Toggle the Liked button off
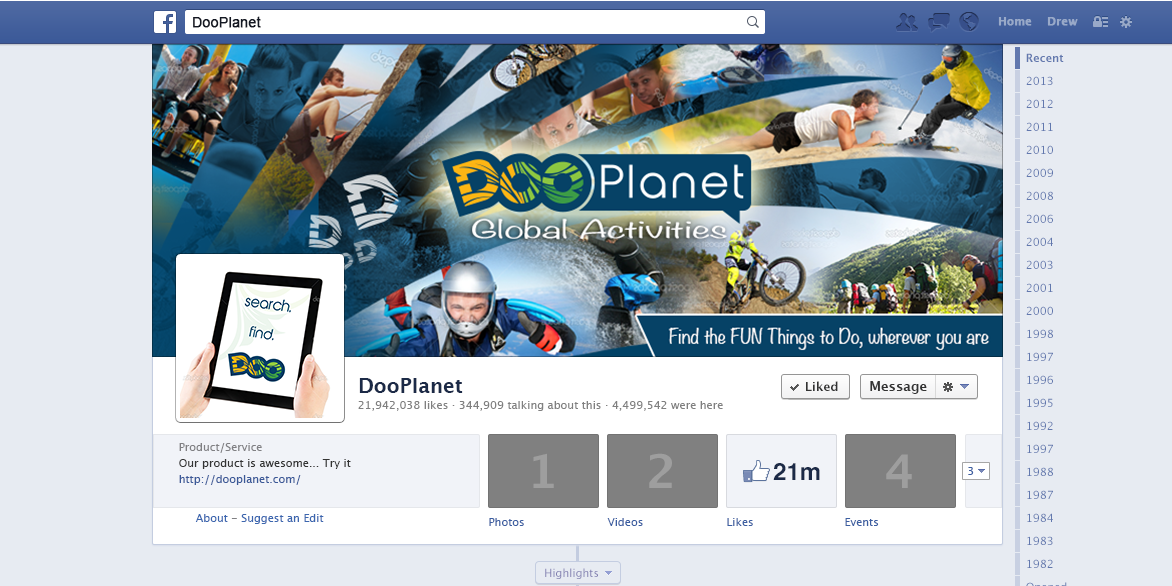Screen dimensions: 1172x586 tap(815, 387)
